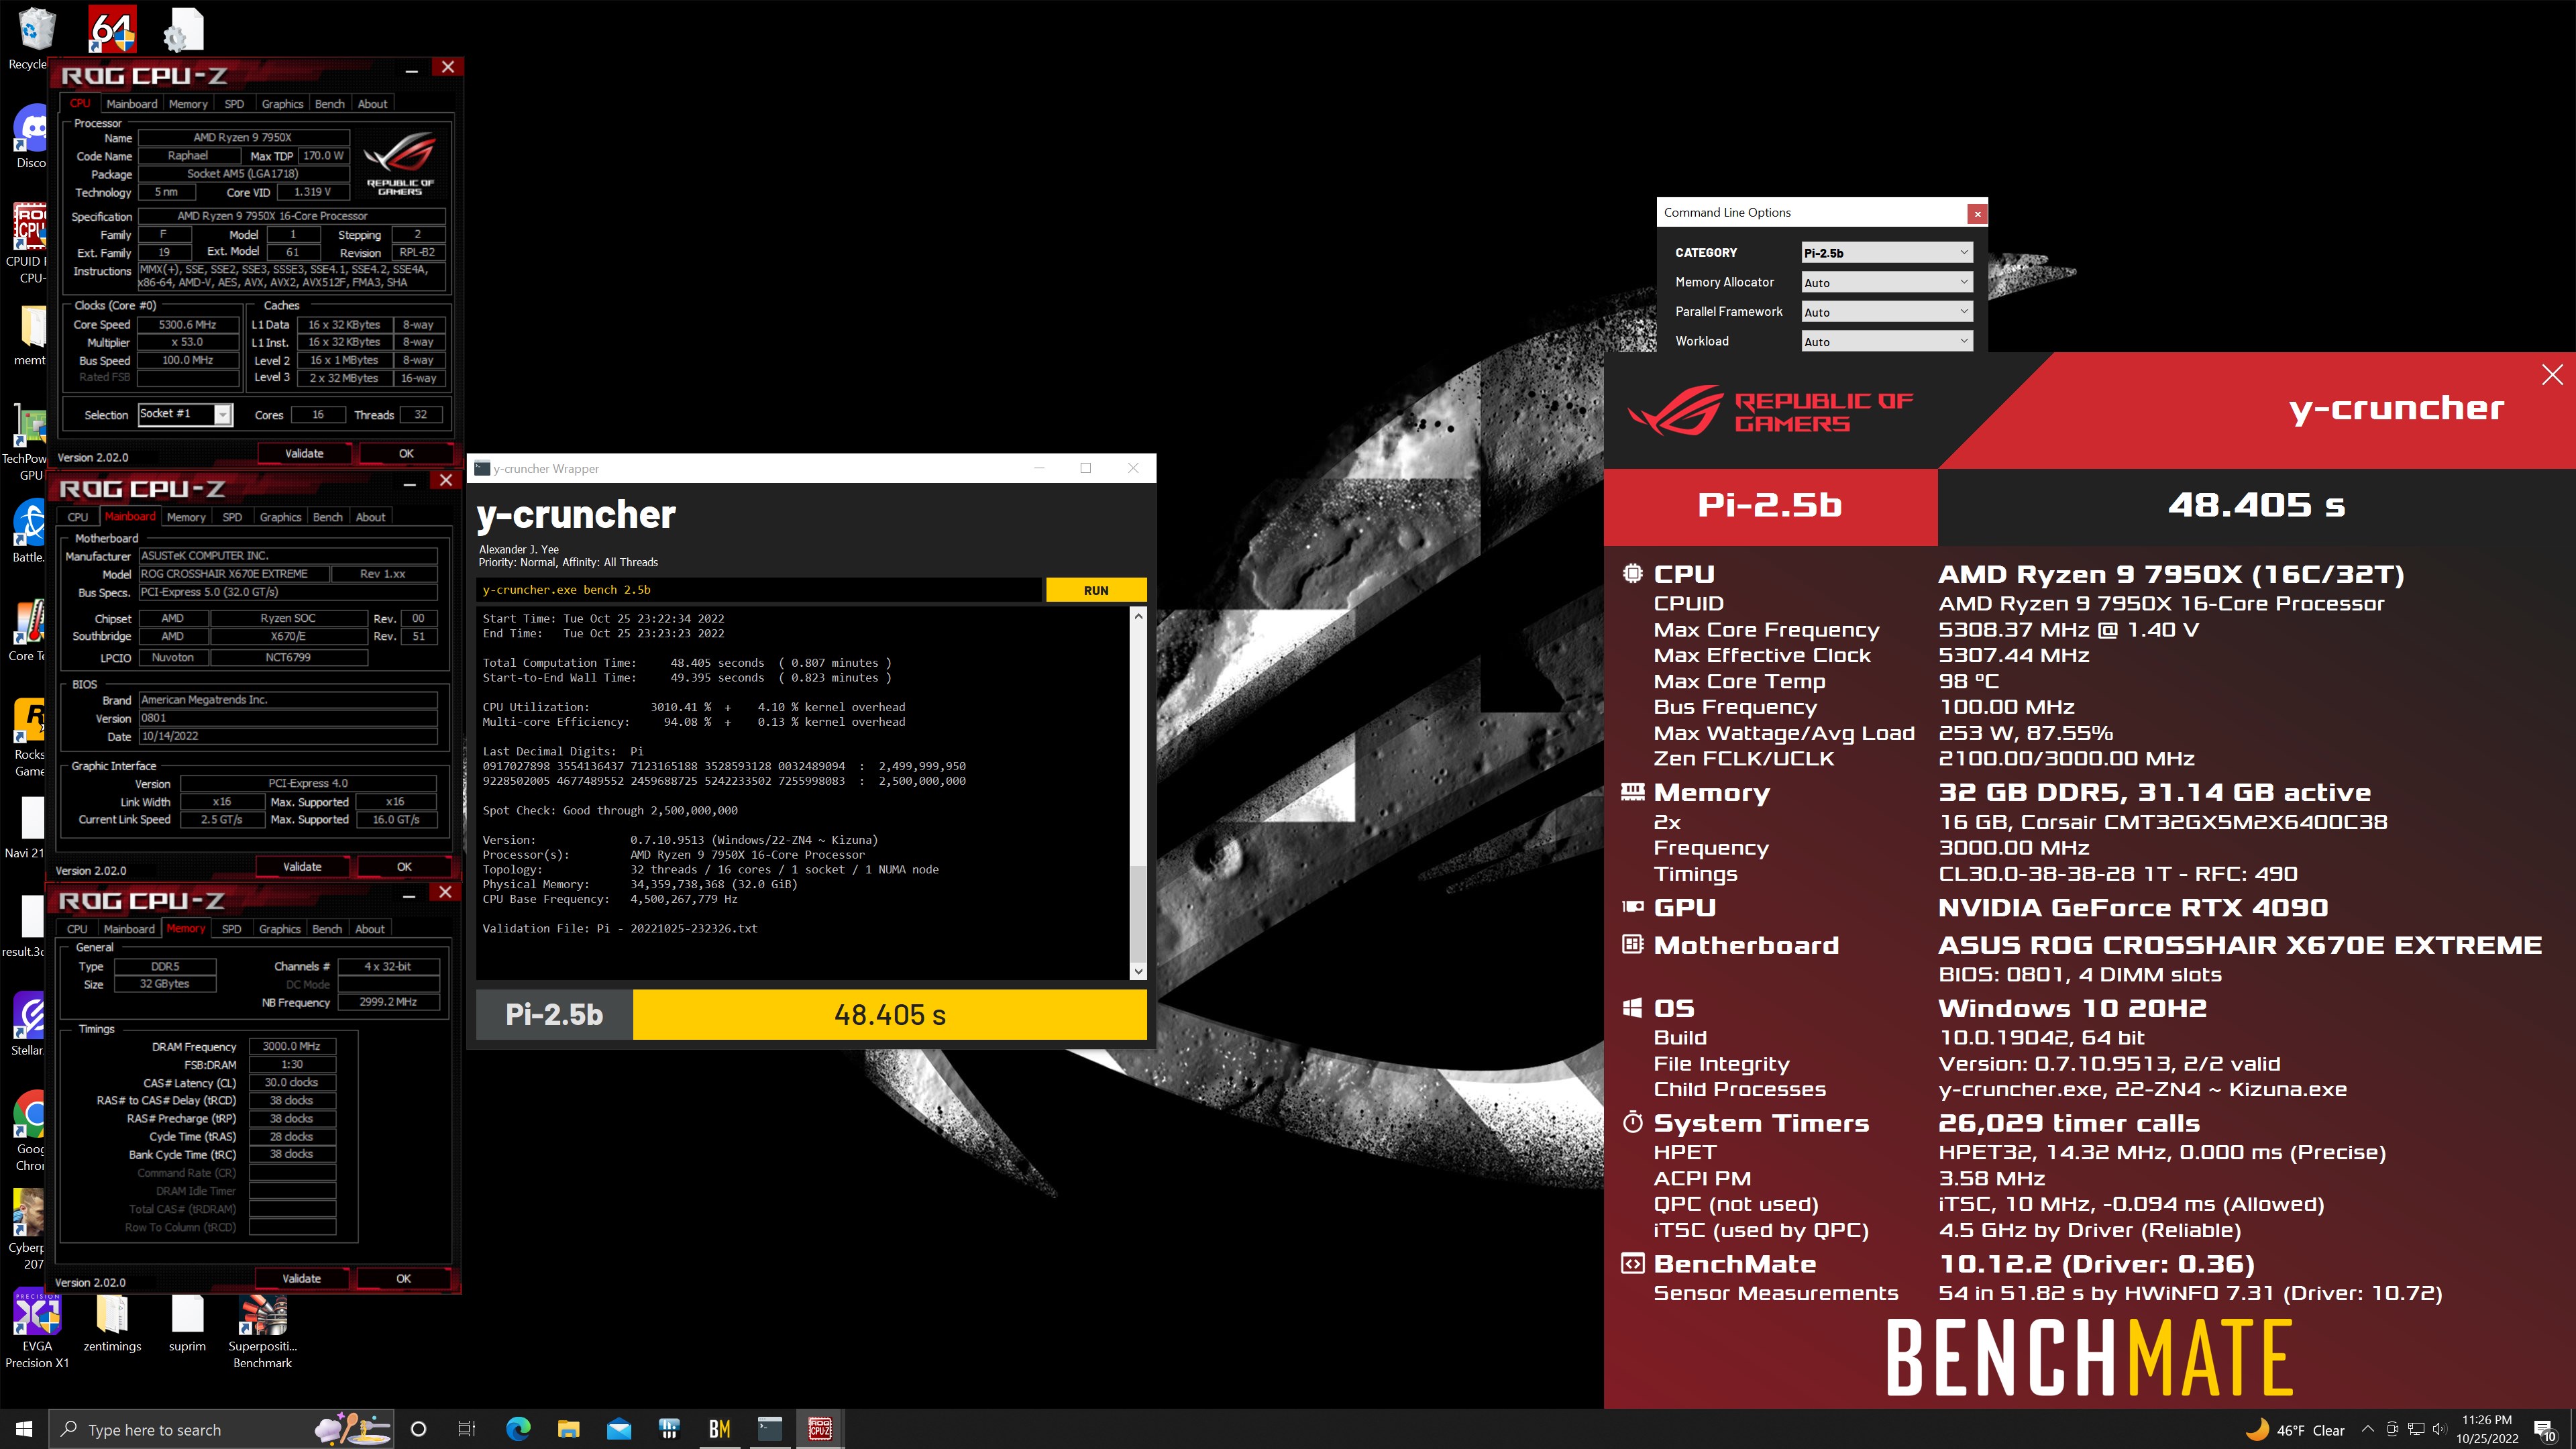2576x1449 pixels.
Task: Open the Socket #1 selection dropdown
Action: pos(185,414)
